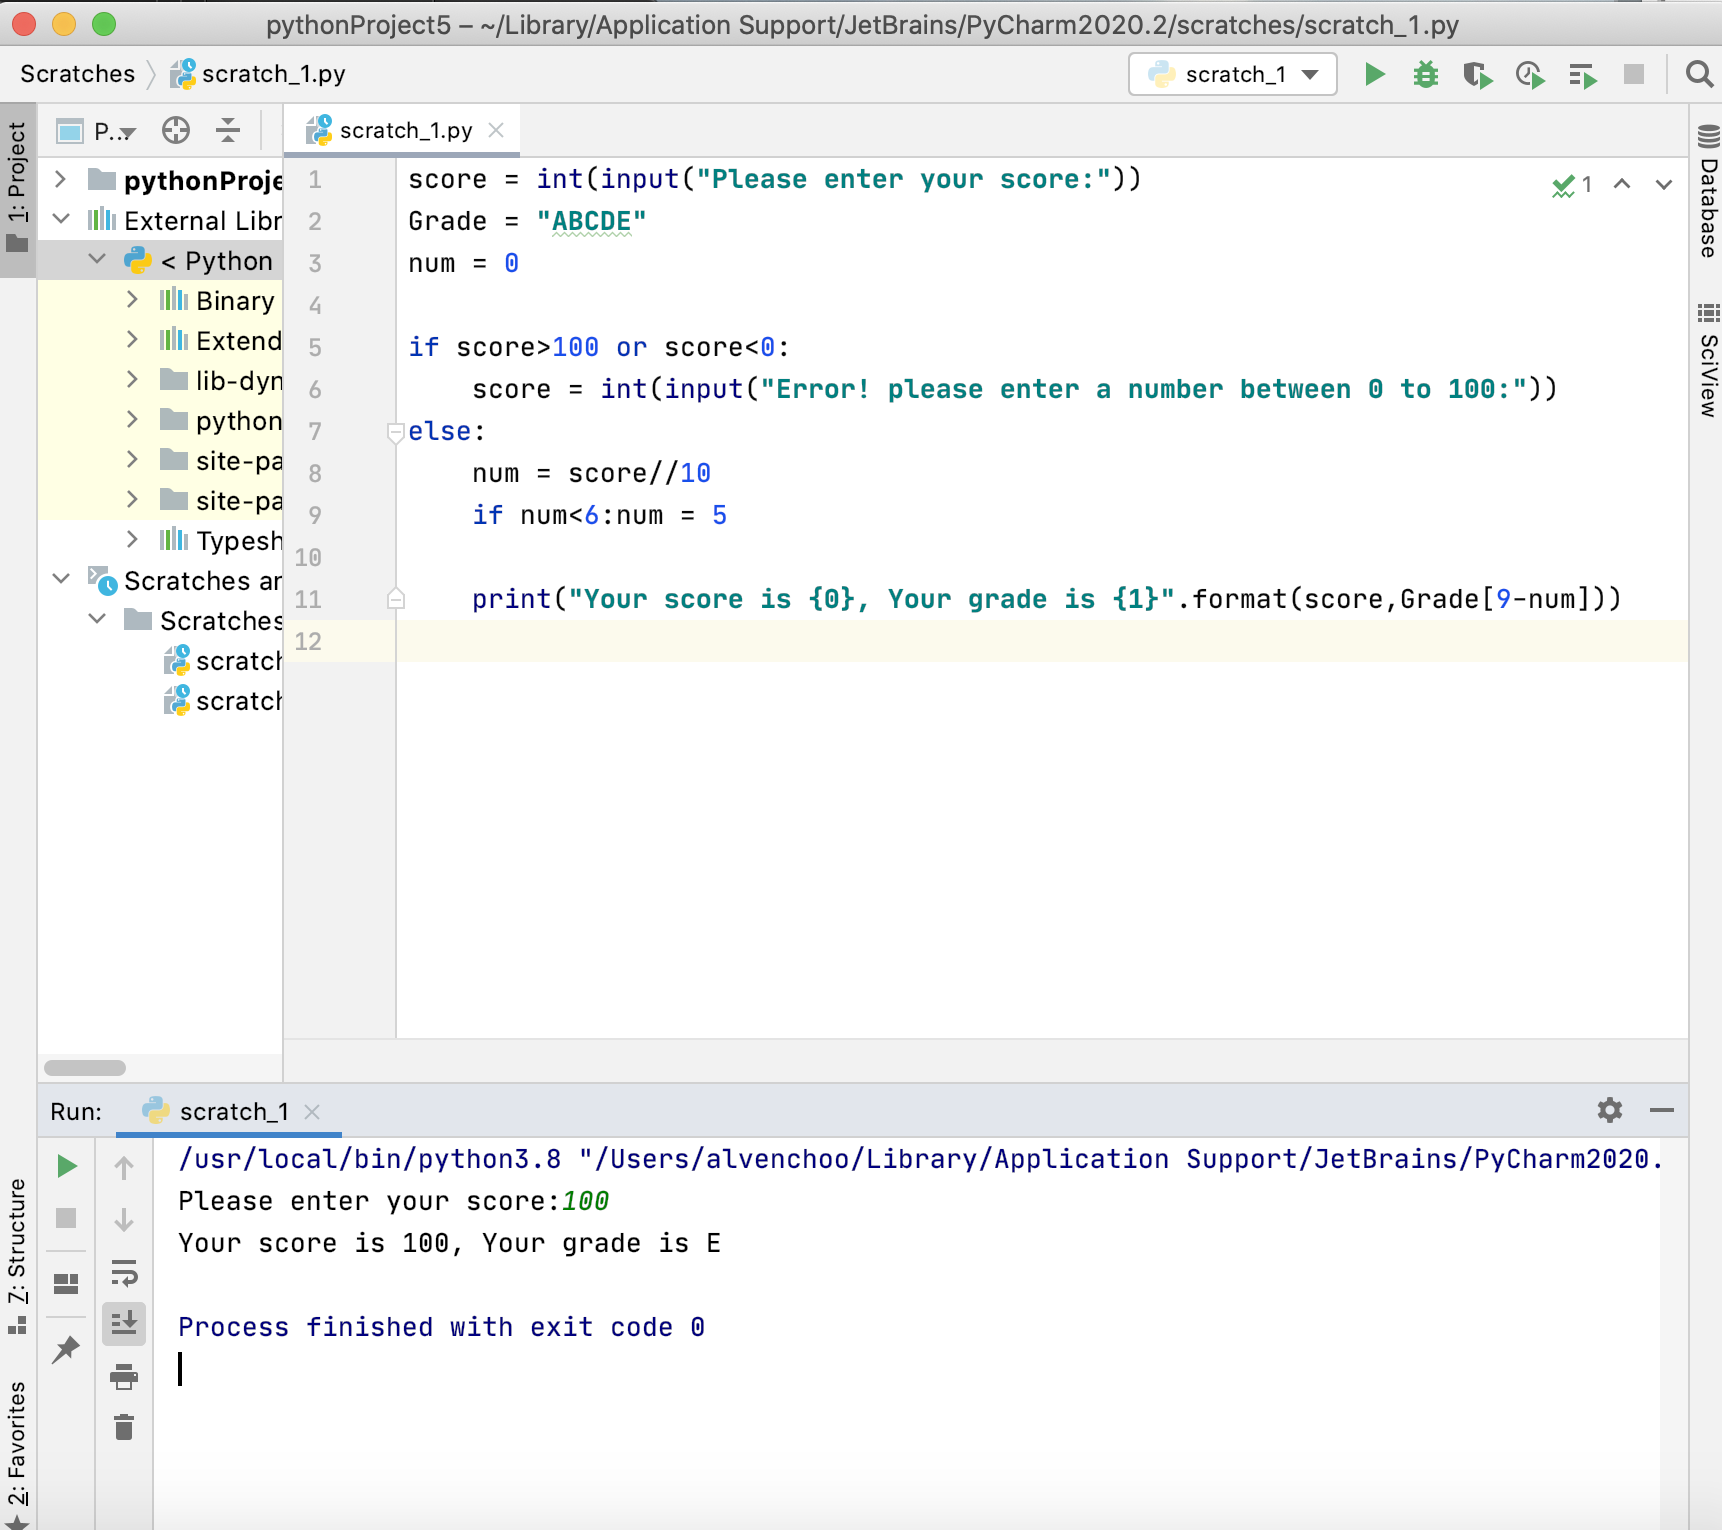Run scratch_1 with coverage
Screen dimensions: 1722x1530
coord(1478,74)
